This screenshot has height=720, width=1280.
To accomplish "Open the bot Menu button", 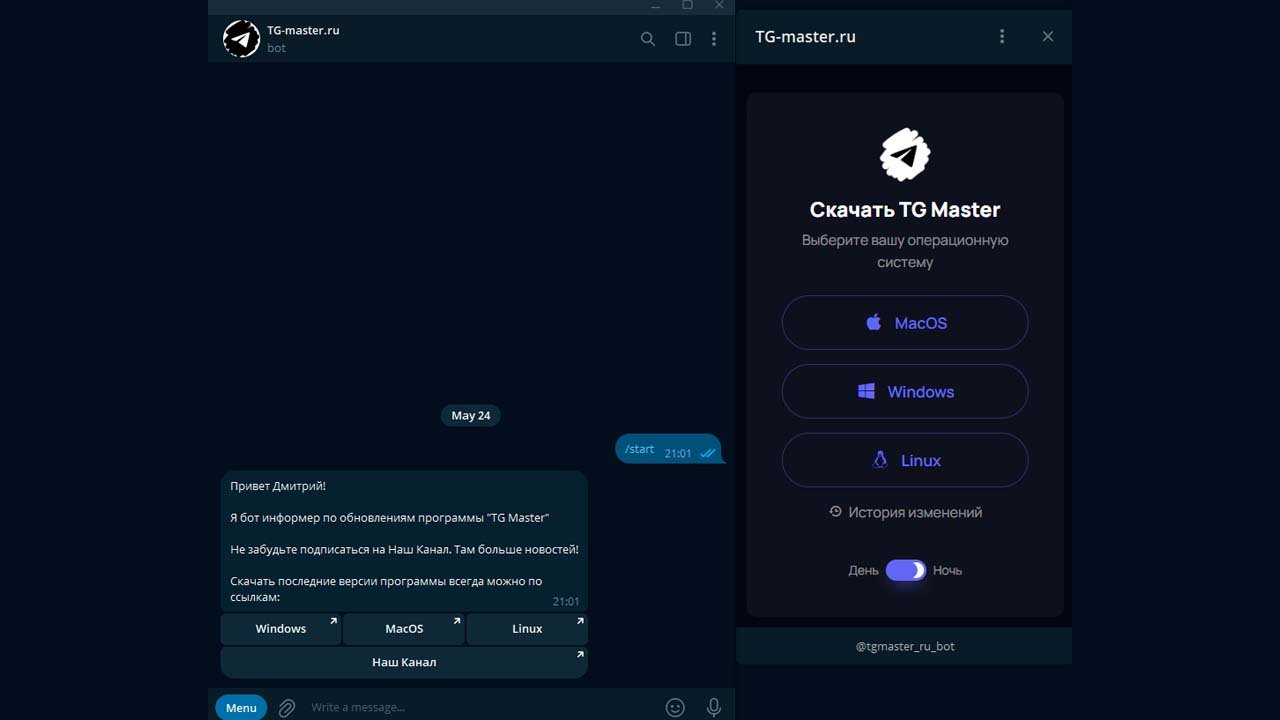I will 241,707.
